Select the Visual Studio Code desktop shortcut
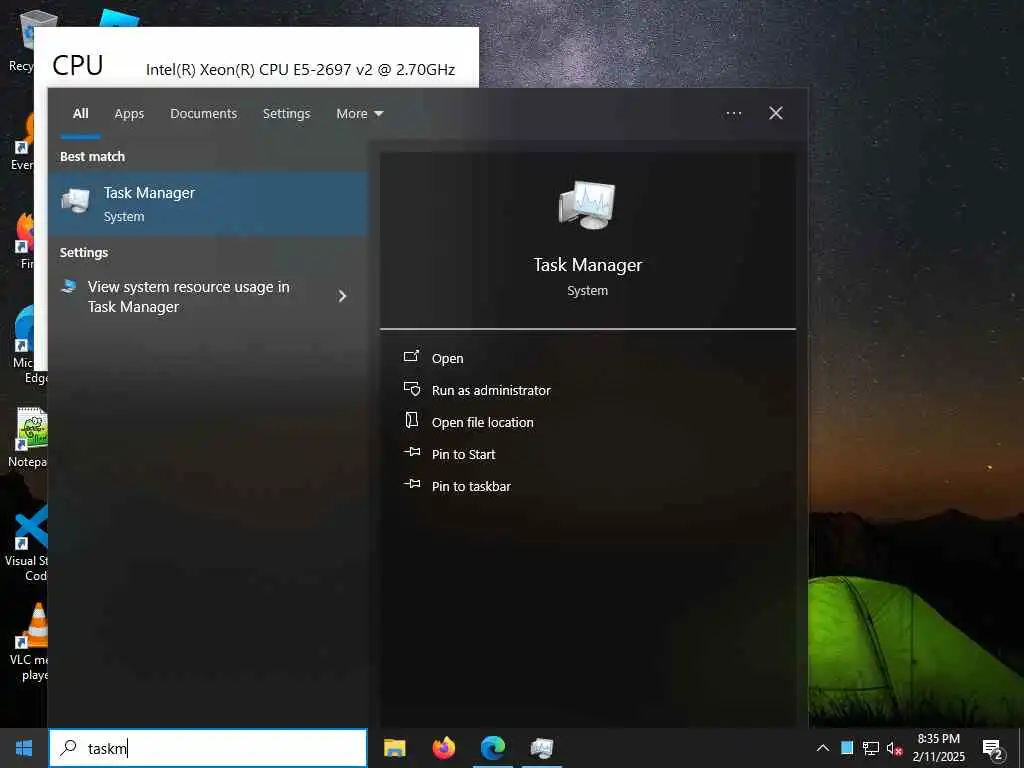 (x=26, y=542)
